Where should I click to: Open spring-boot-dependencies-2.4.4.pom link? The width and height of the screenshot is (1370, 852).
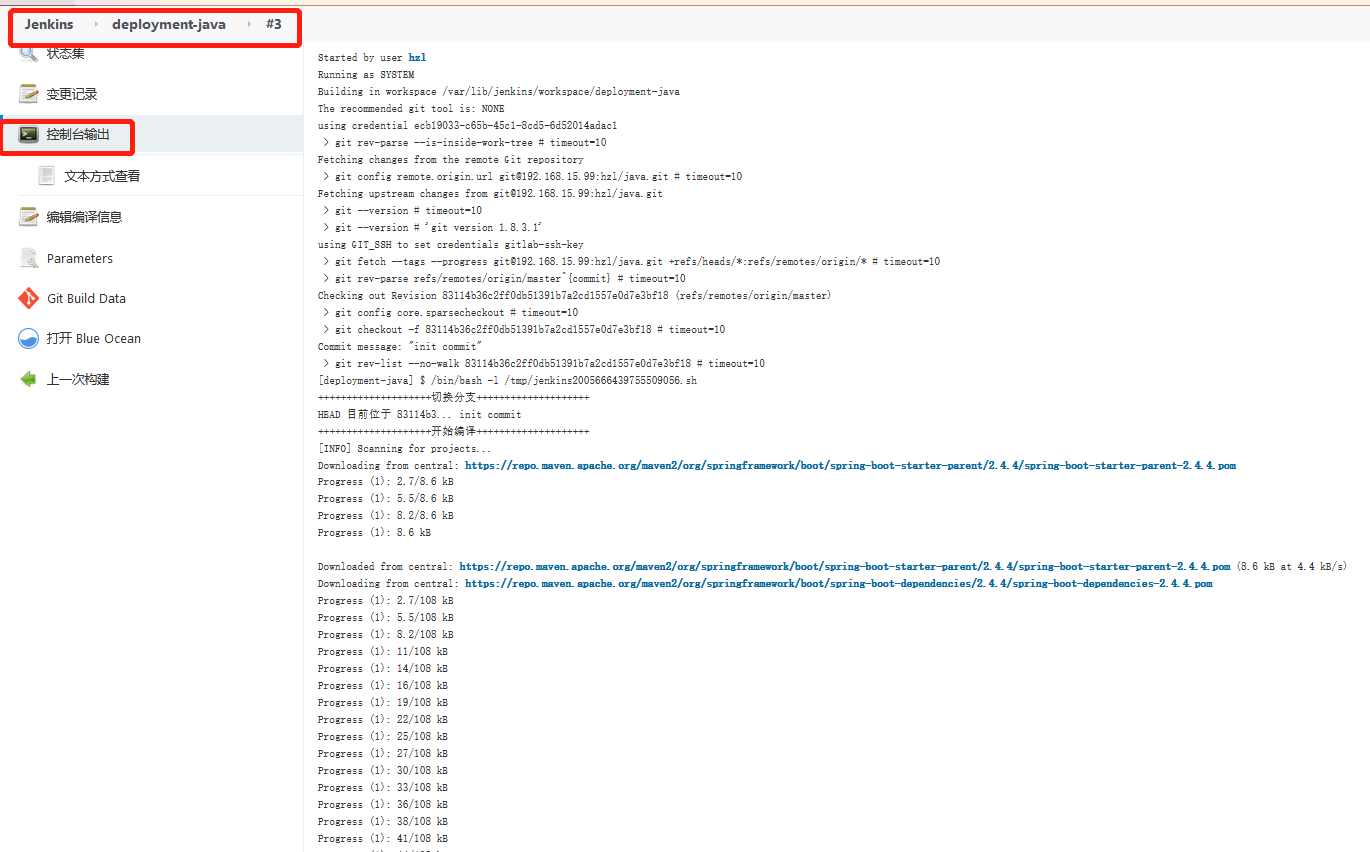(x=839, y=584)
